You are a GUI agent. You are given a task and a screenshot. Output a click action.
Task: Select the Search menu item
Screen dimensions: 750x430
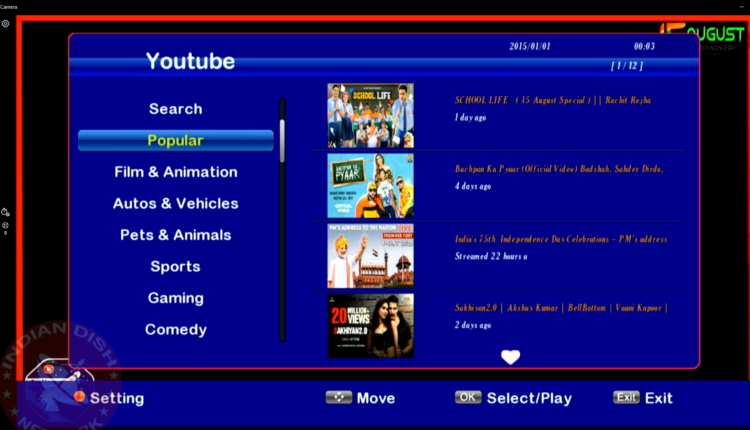tap(175, 109)
